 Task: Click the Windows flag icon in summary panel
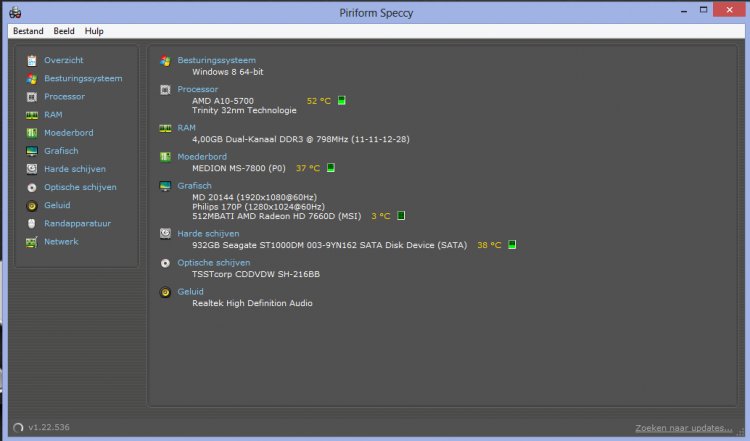point(165,61)
